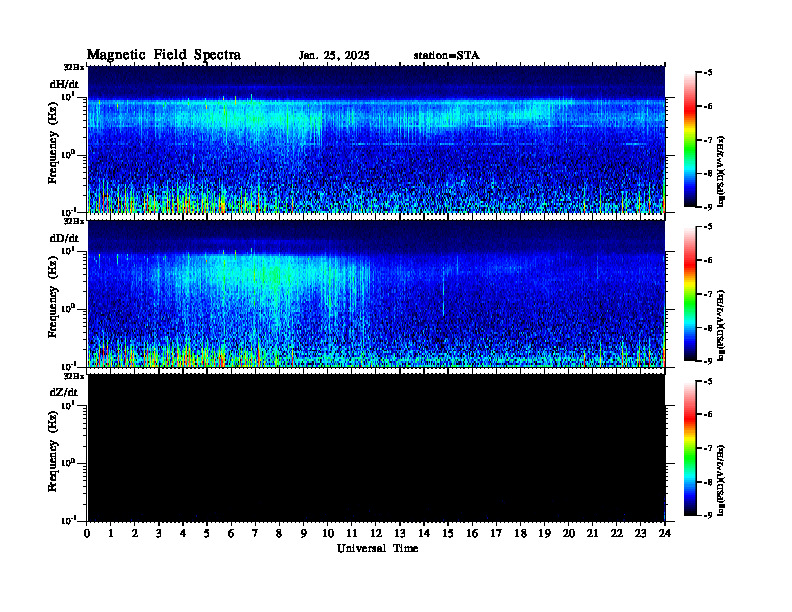Click the hour "2" tick label
The width and height of the screenshot is (792, 612).
[135, 534]
